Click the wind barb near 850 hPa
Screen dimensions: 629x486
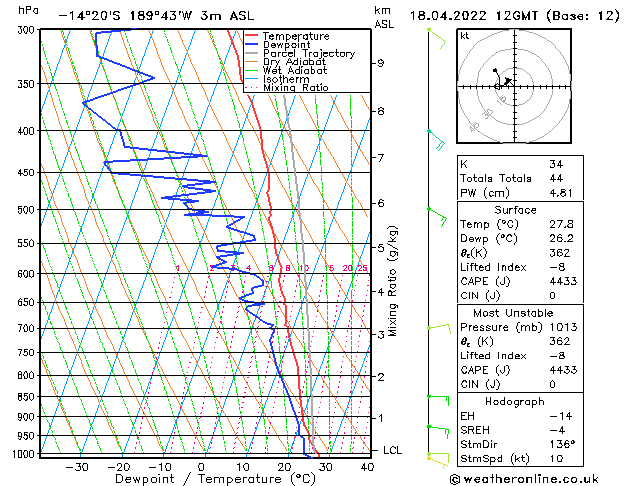437,399
